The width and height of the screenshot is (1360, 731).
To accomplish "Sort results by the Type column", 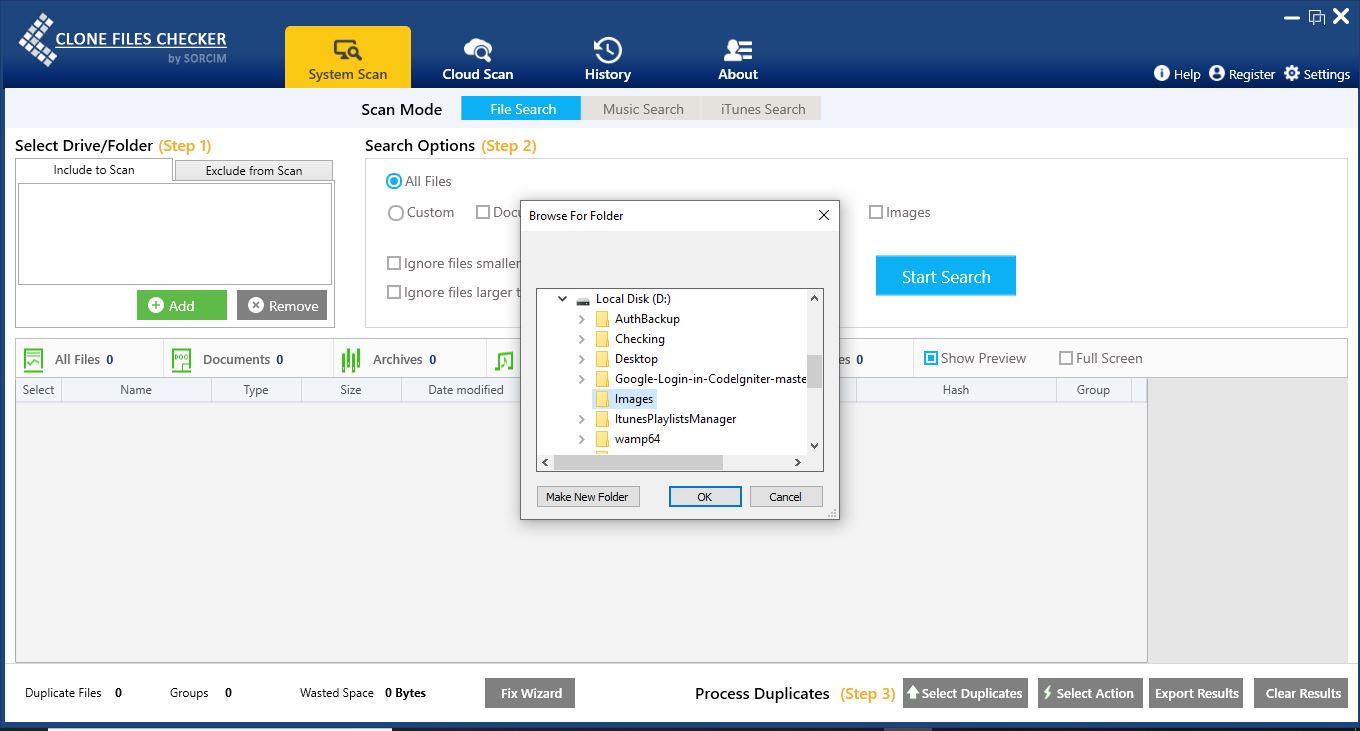I will (256, 390).
